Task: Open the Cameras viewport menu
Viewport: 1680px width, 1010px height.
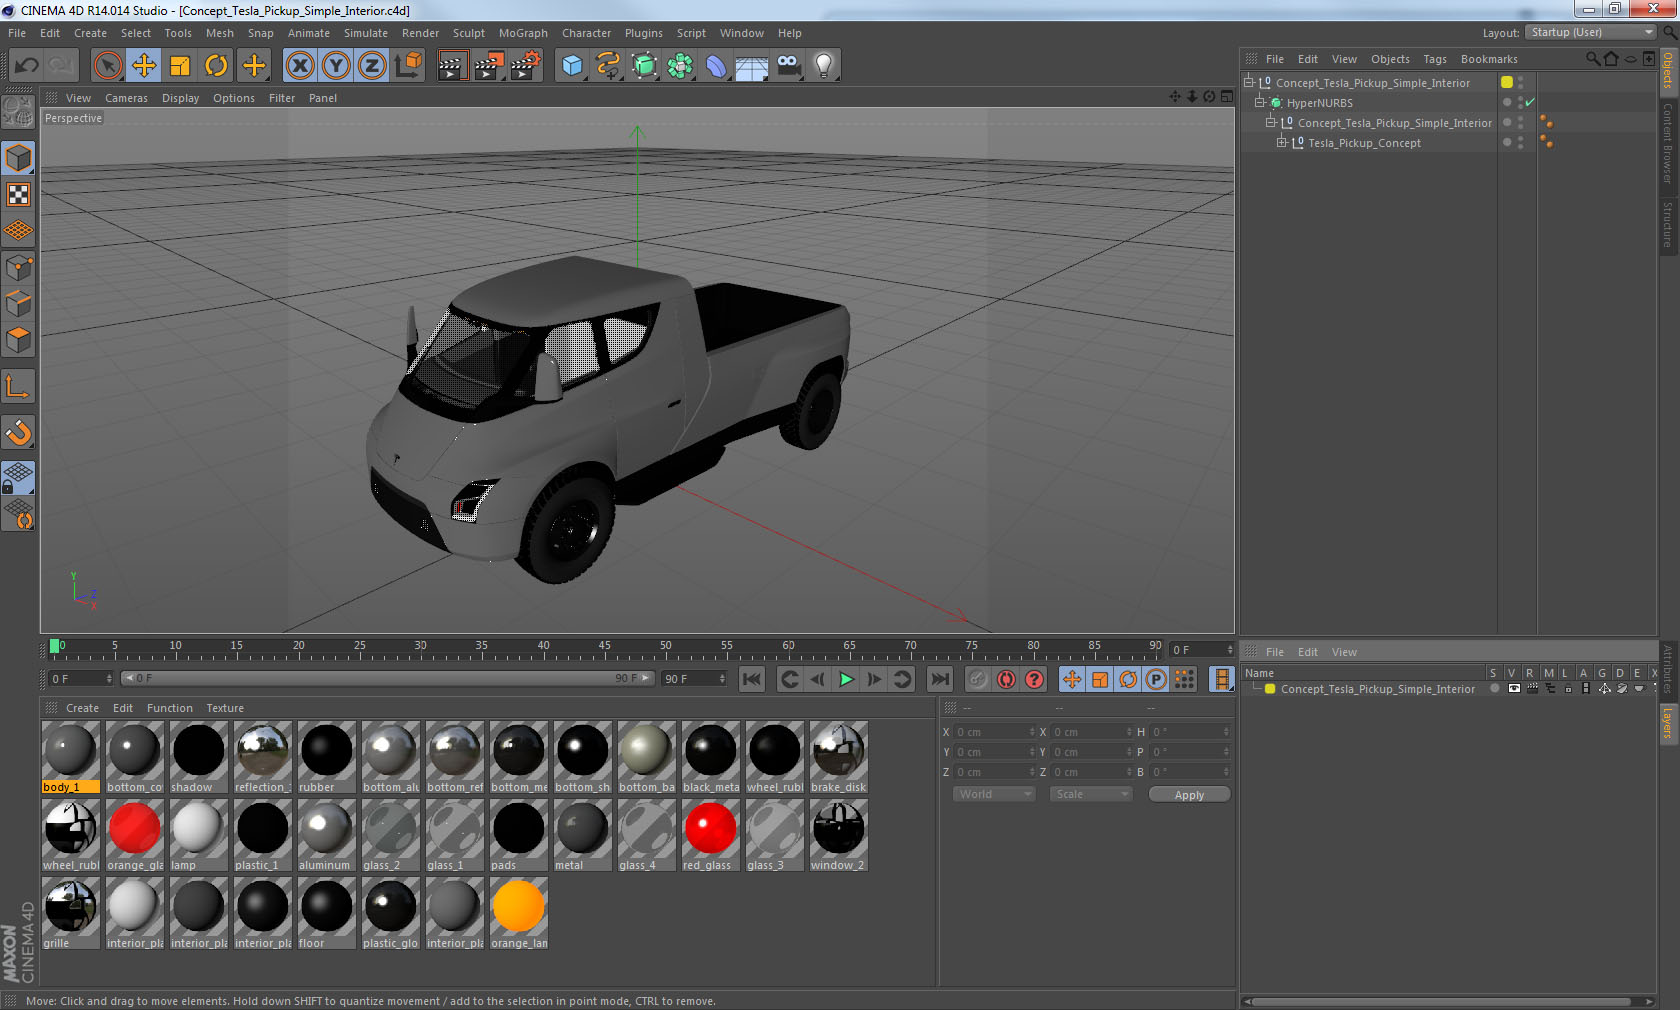Action: point(126,98)
